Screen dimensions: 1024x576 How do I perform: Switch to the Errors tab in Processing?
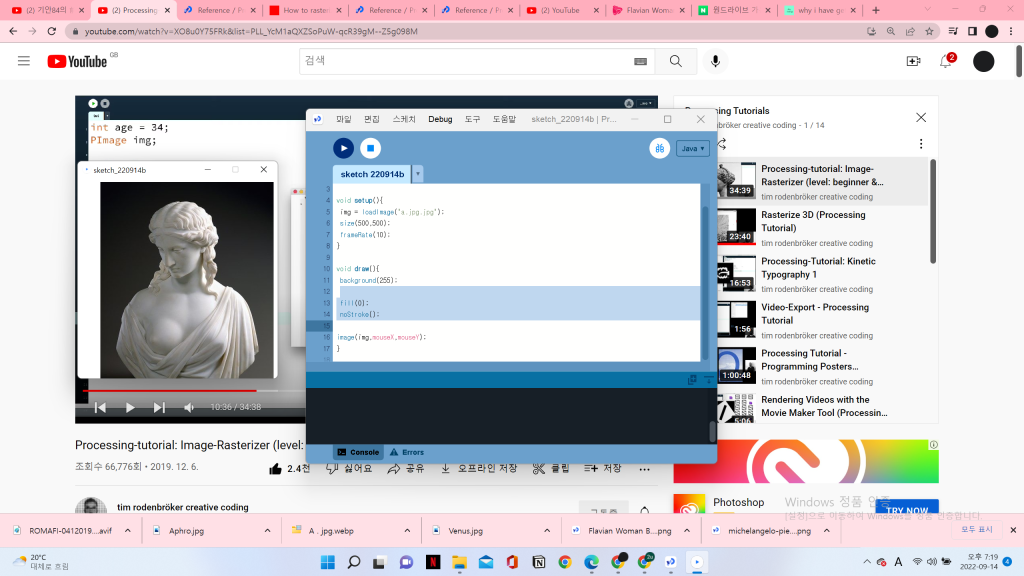[x=407, y=452]
